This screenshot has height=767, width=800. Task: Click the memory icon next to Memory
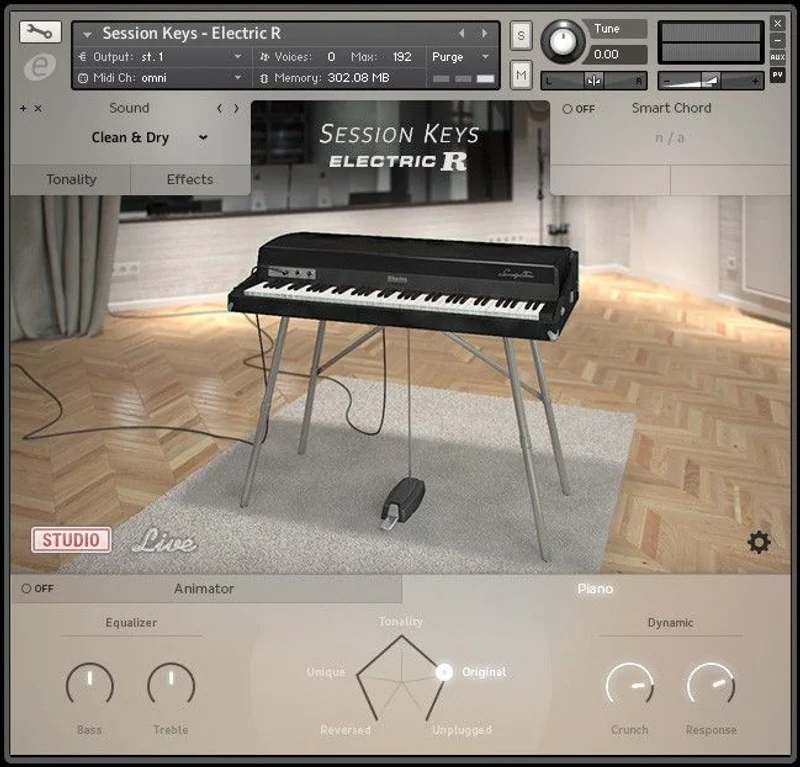[264, 78]
